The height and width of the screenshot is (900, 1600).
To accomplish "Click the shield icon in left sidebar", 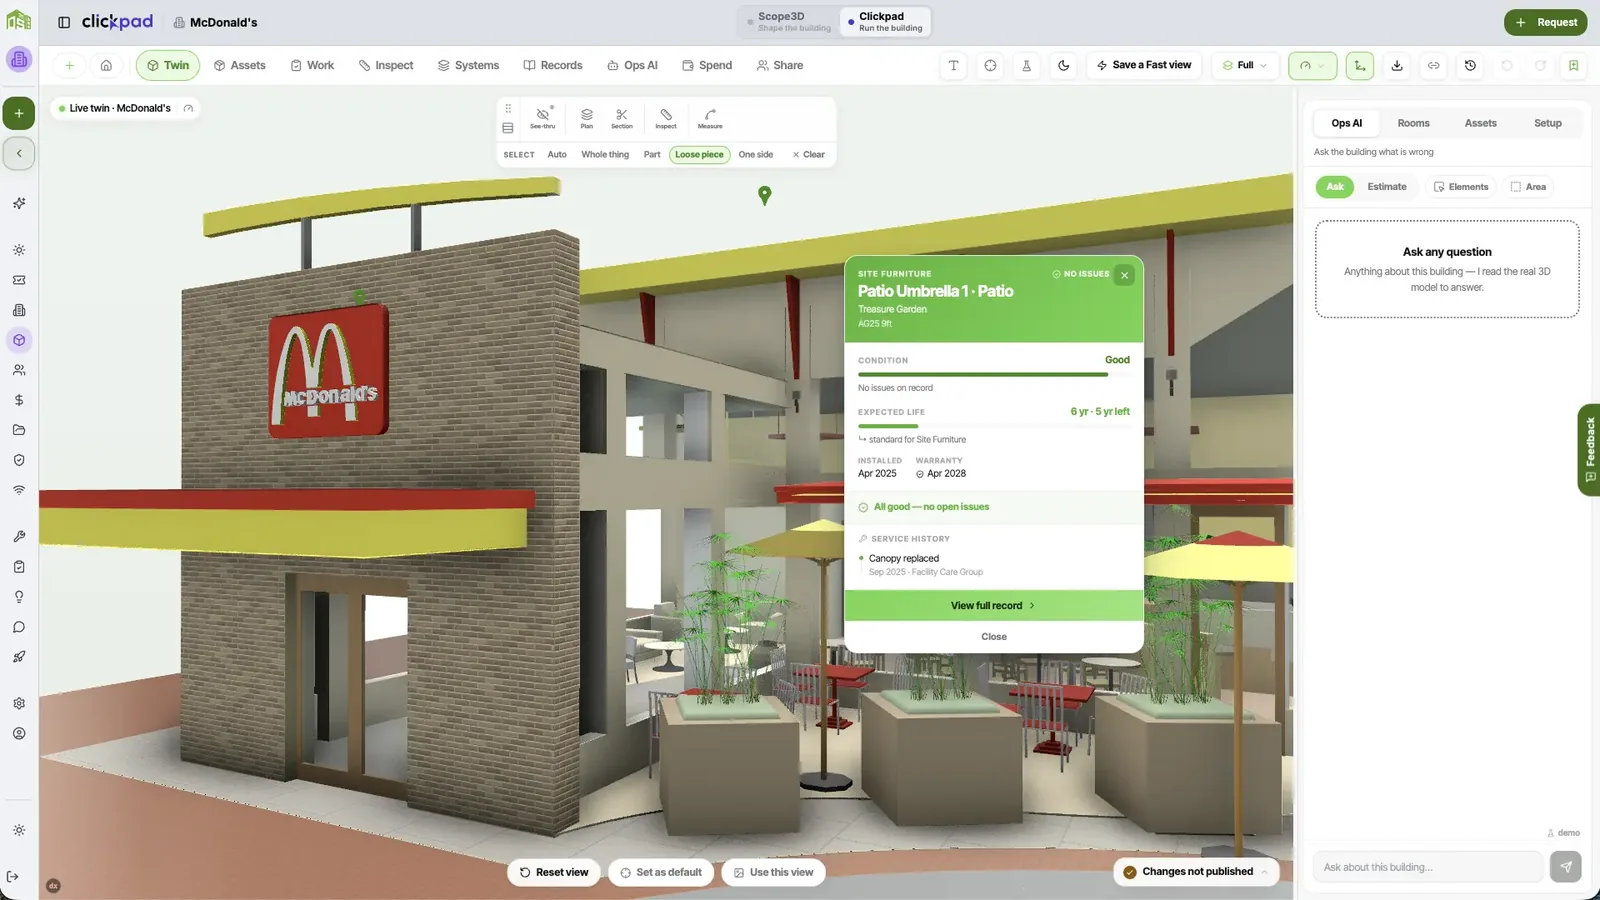I will pos(19,460).
